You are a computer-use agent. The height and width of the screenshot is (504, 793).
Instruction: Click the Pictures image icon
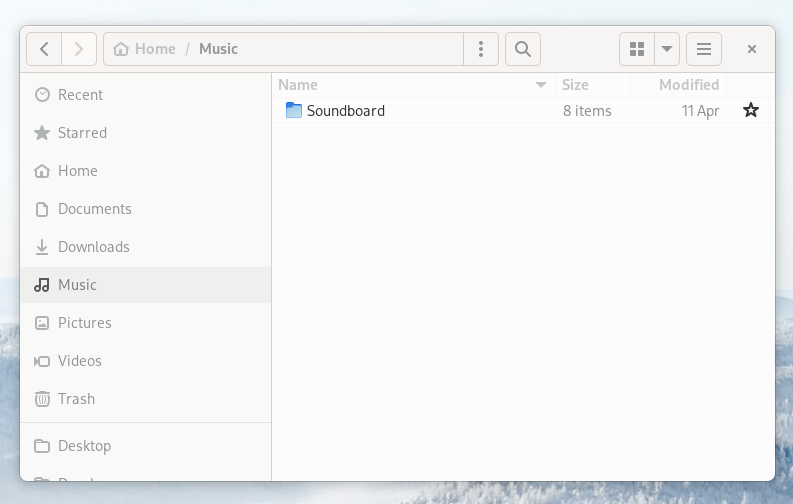click(x=42, y=323)
